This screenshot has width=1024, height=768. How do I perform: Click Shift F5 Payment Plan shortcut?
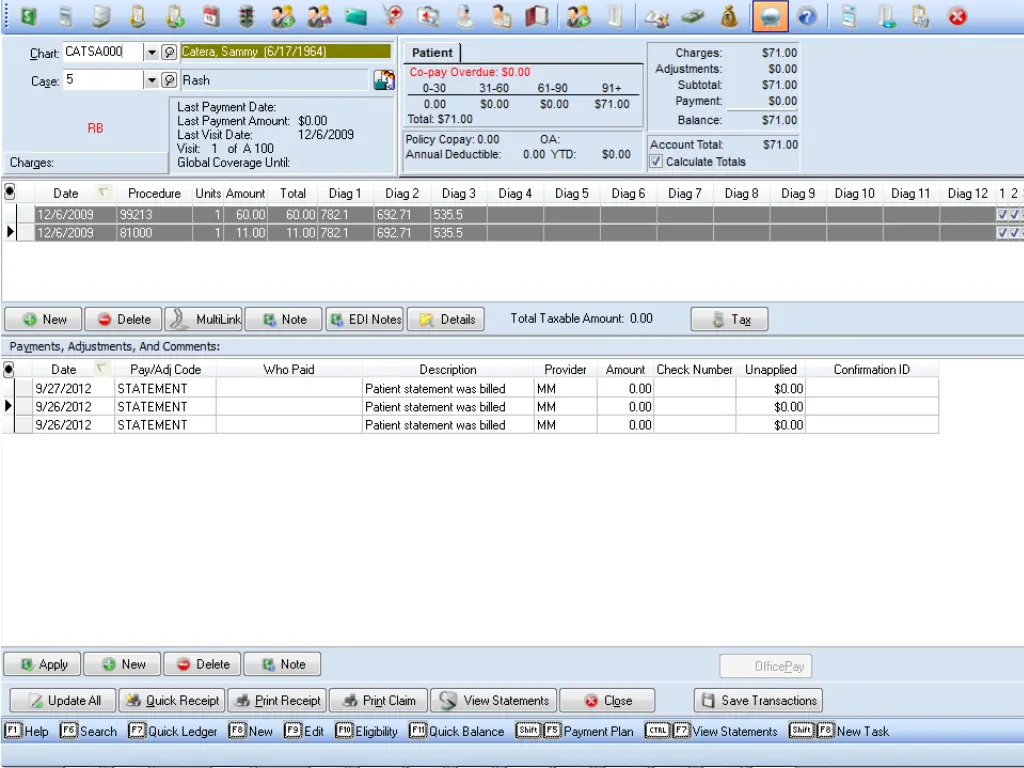point(575,731)
